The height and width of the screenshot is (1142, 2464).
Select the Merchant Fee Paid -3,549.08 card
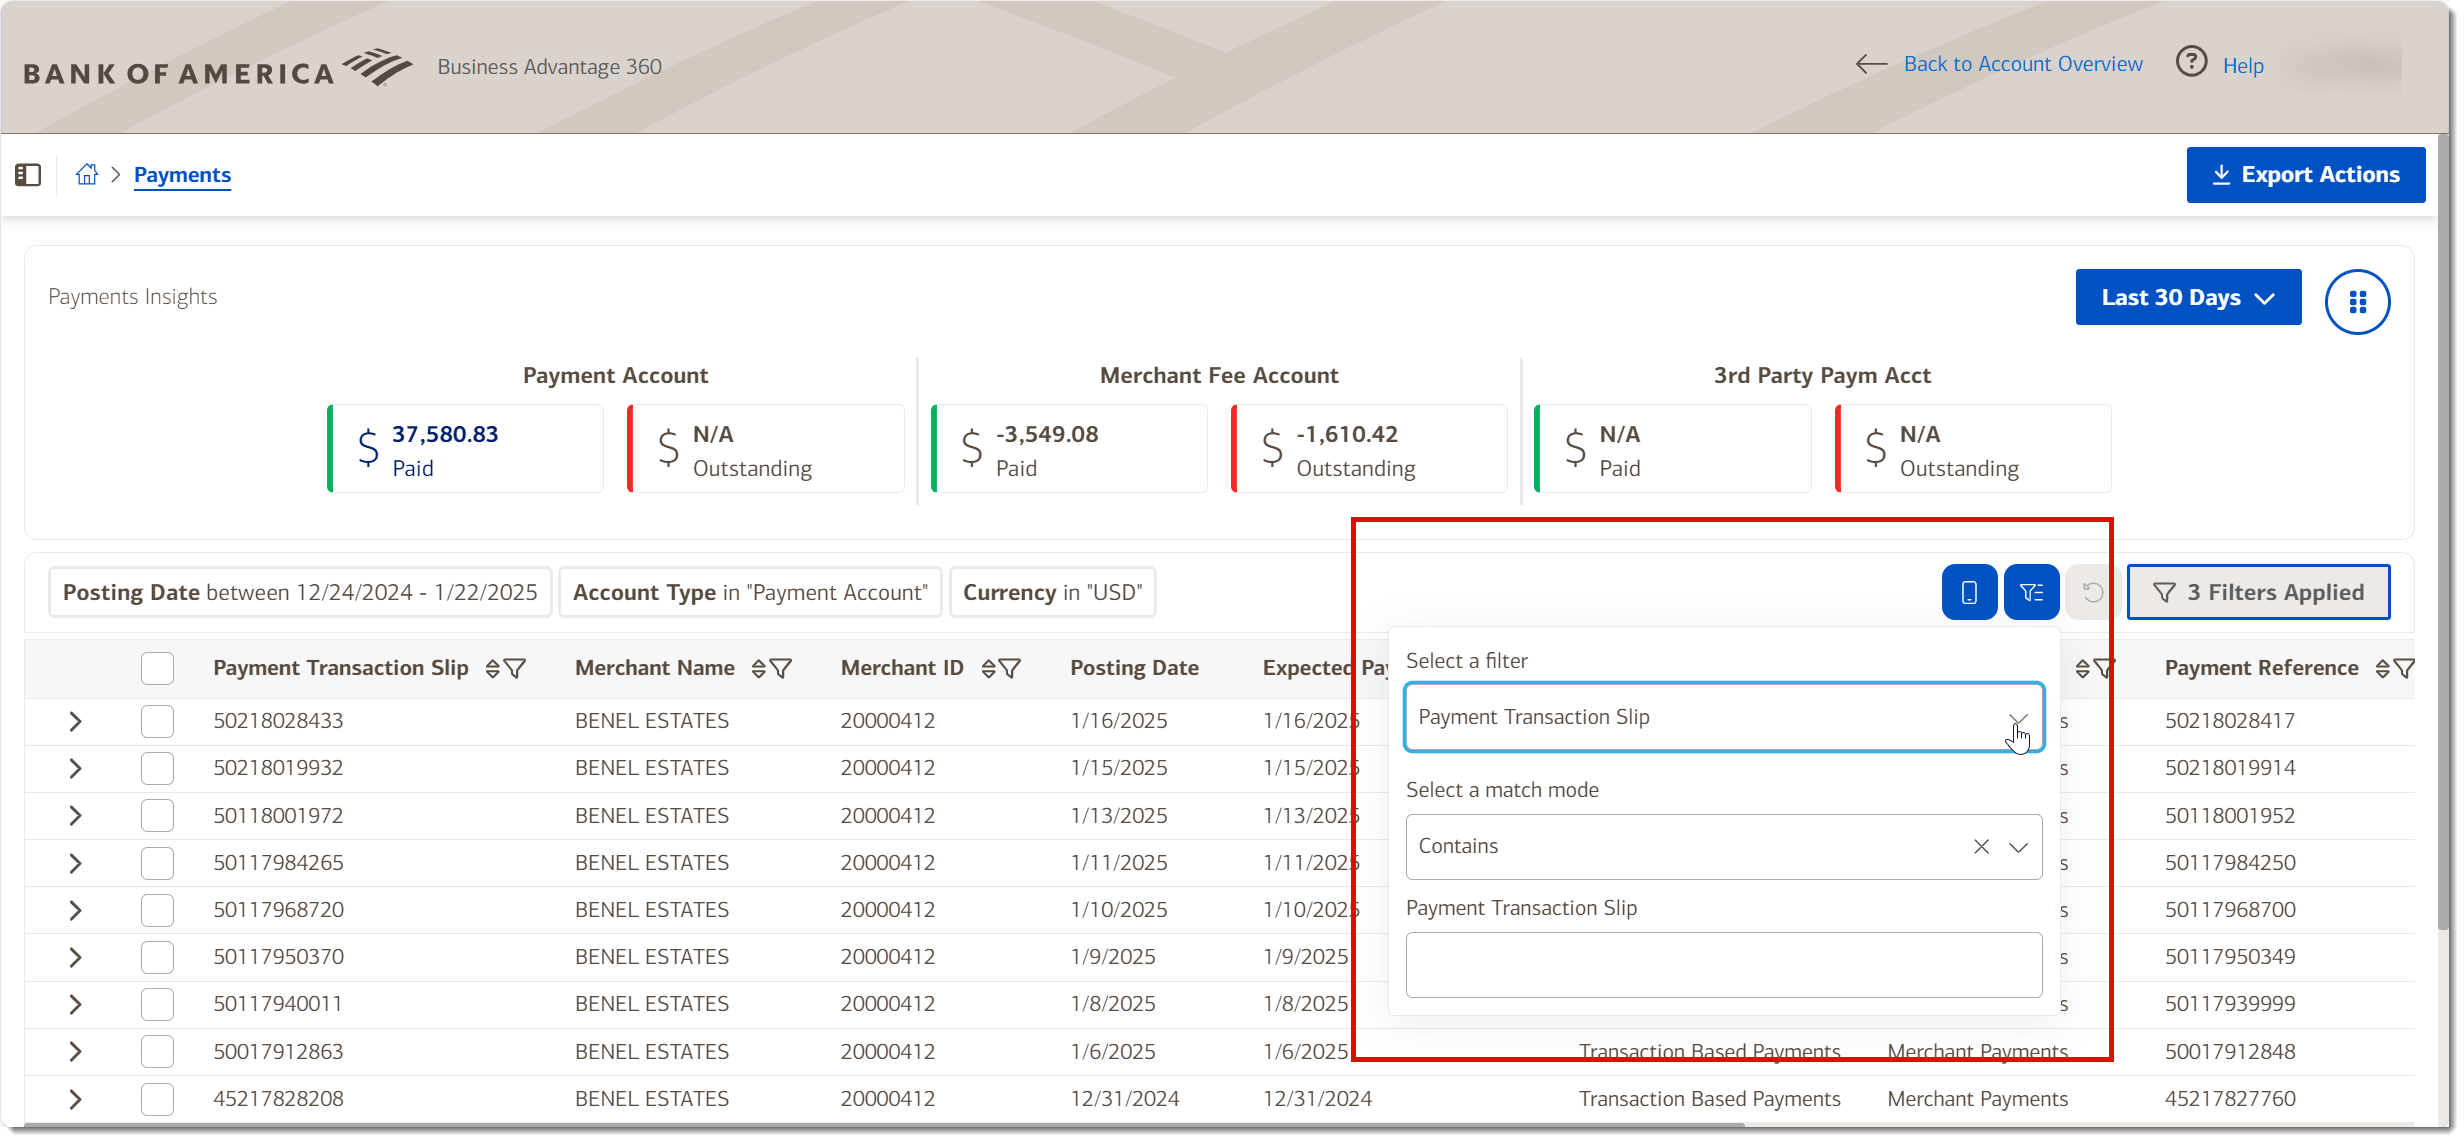pyautogui.click(x=1069, y=449)
